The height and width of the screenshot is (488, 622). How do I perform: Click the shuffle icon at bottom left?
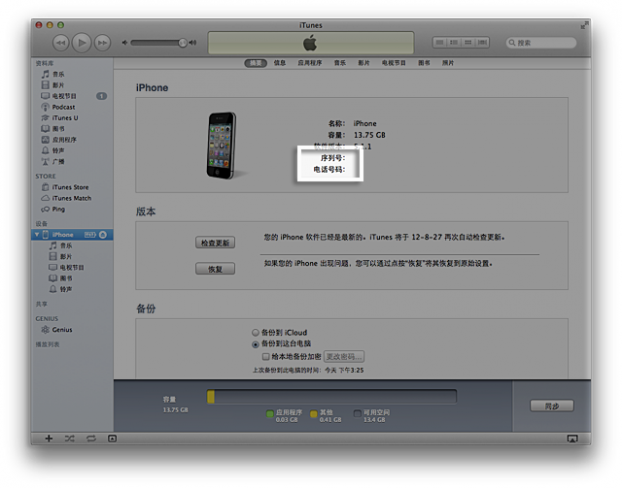point(70,438)
